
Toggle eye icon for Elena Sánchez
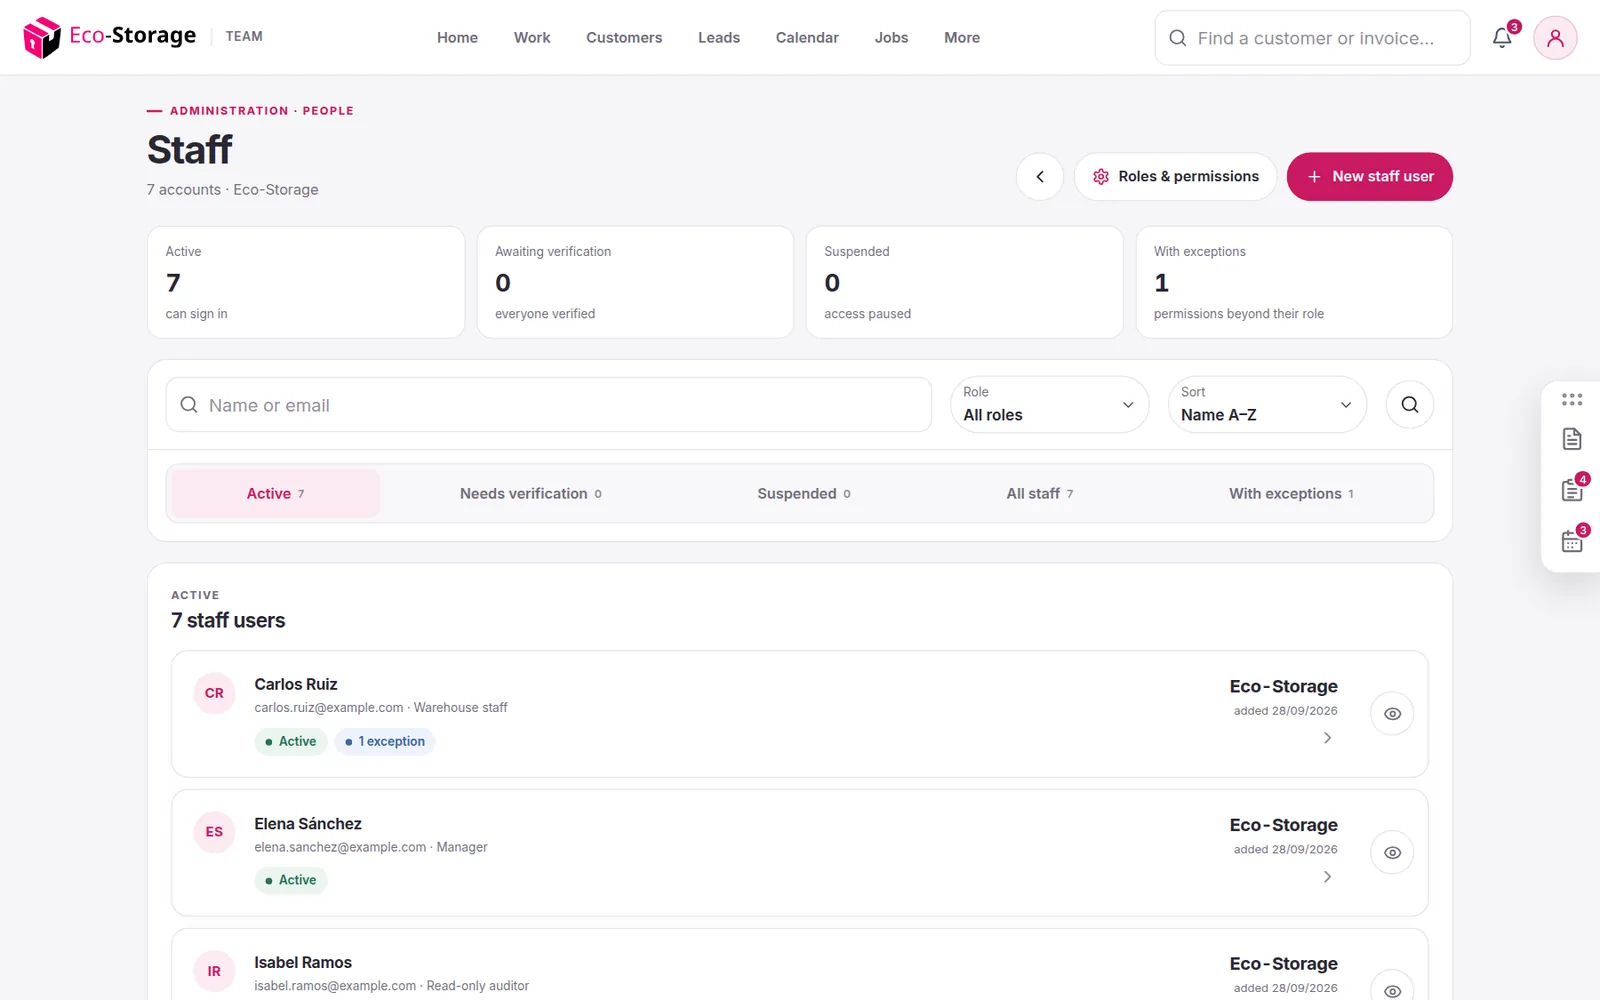[x=1392, y=853]
